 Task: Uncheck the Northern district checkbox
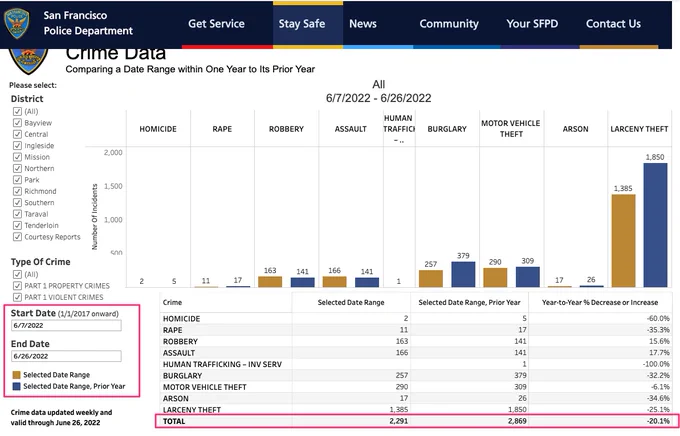17,168
